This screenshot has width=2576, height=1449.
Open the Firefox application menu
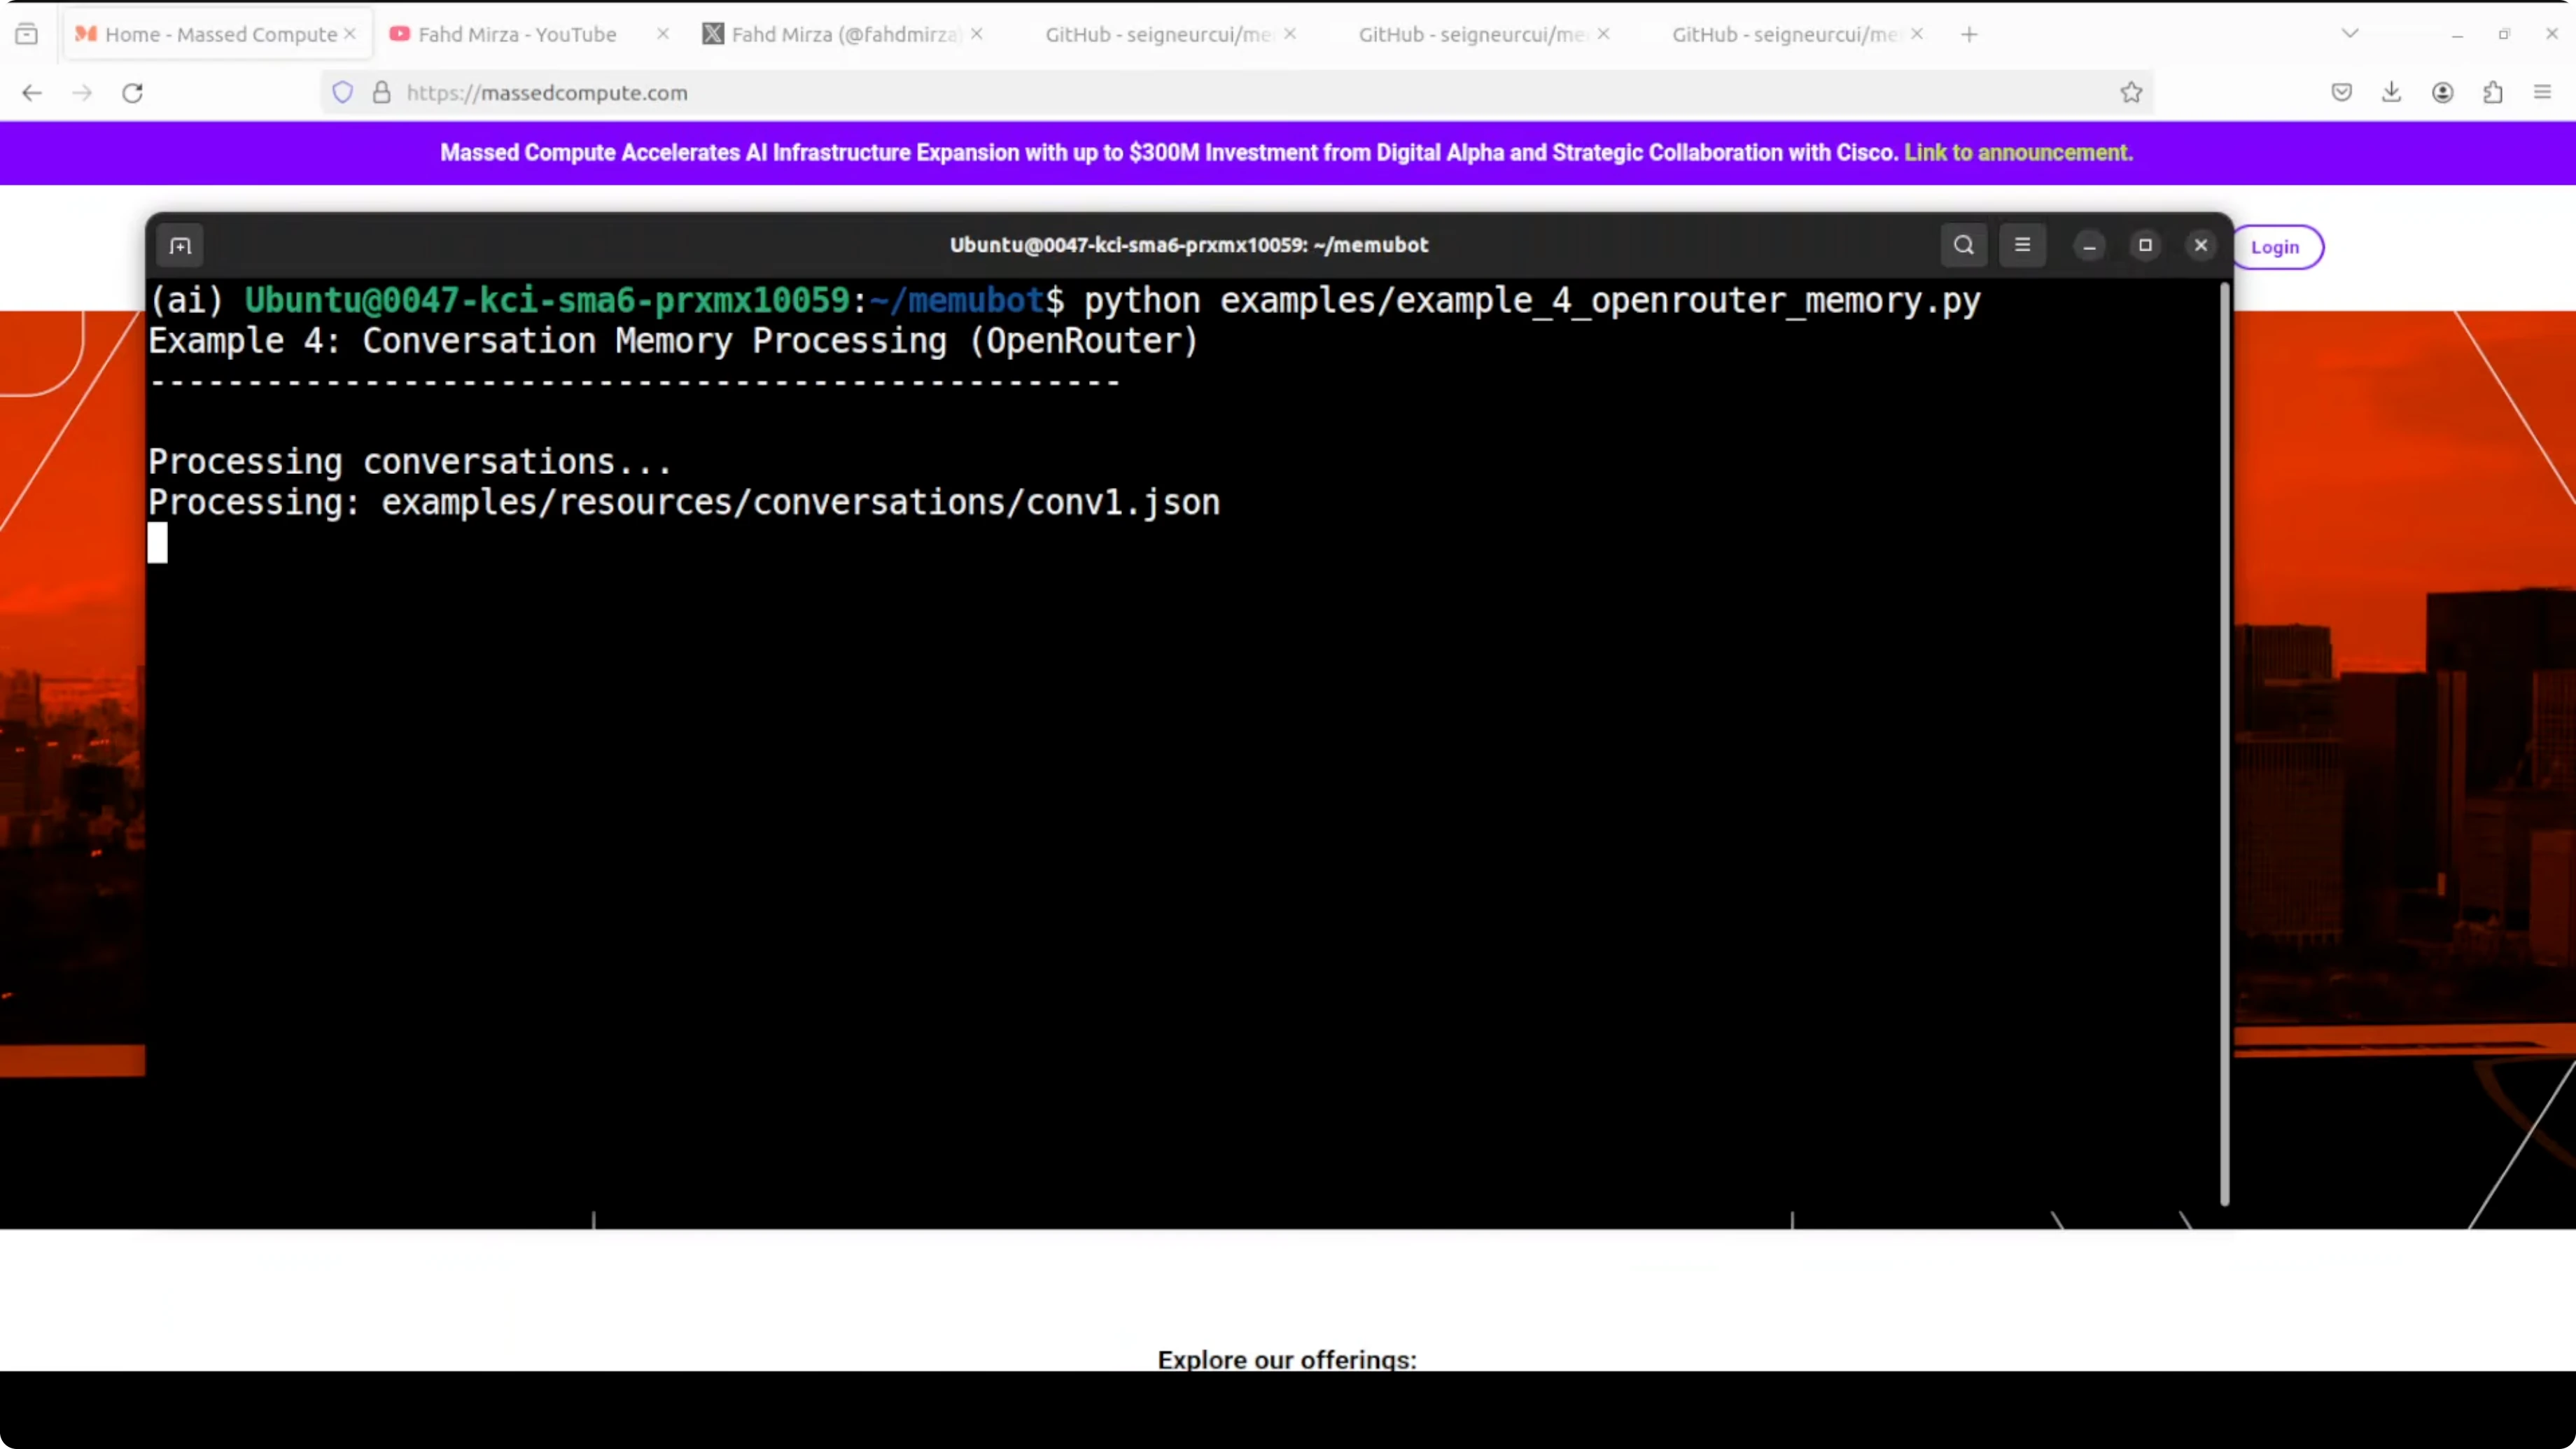(x=2542, y=92)
